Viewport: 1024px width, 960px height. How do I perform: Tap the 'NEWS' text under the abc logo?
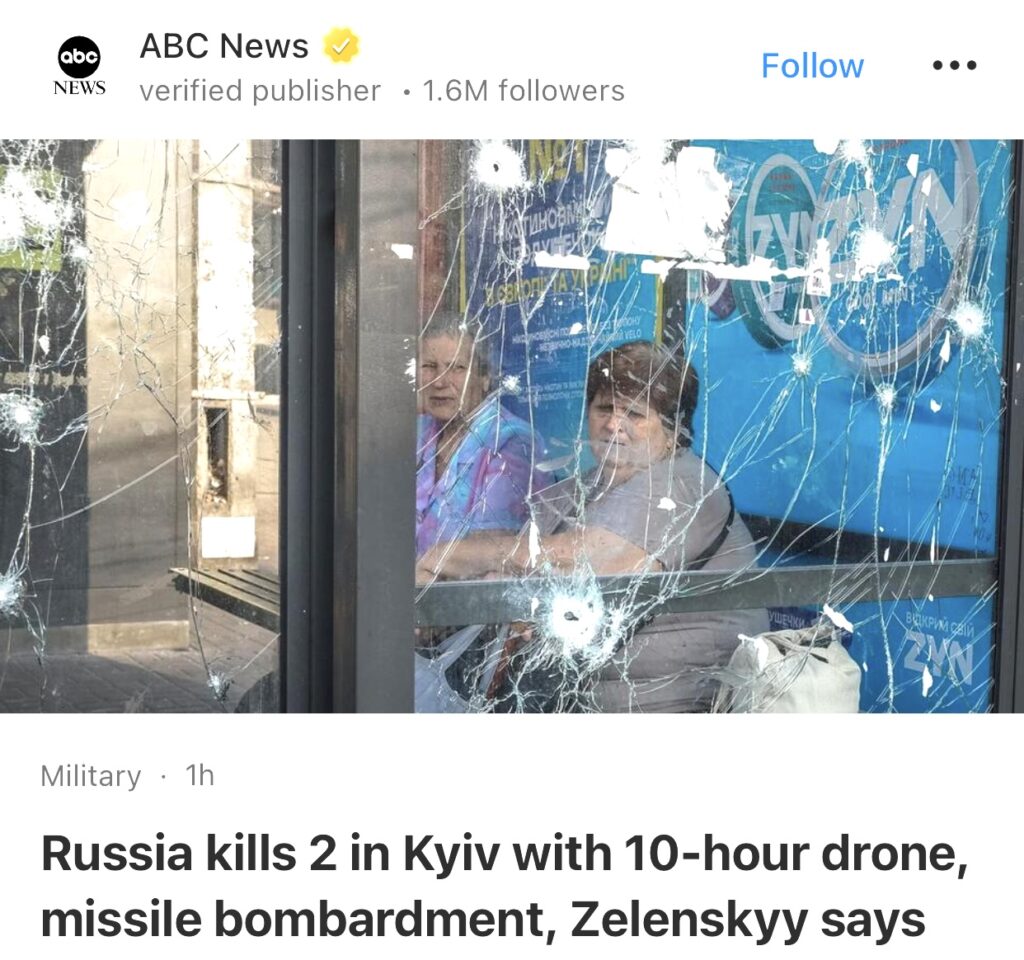click(x=80, y=88)
